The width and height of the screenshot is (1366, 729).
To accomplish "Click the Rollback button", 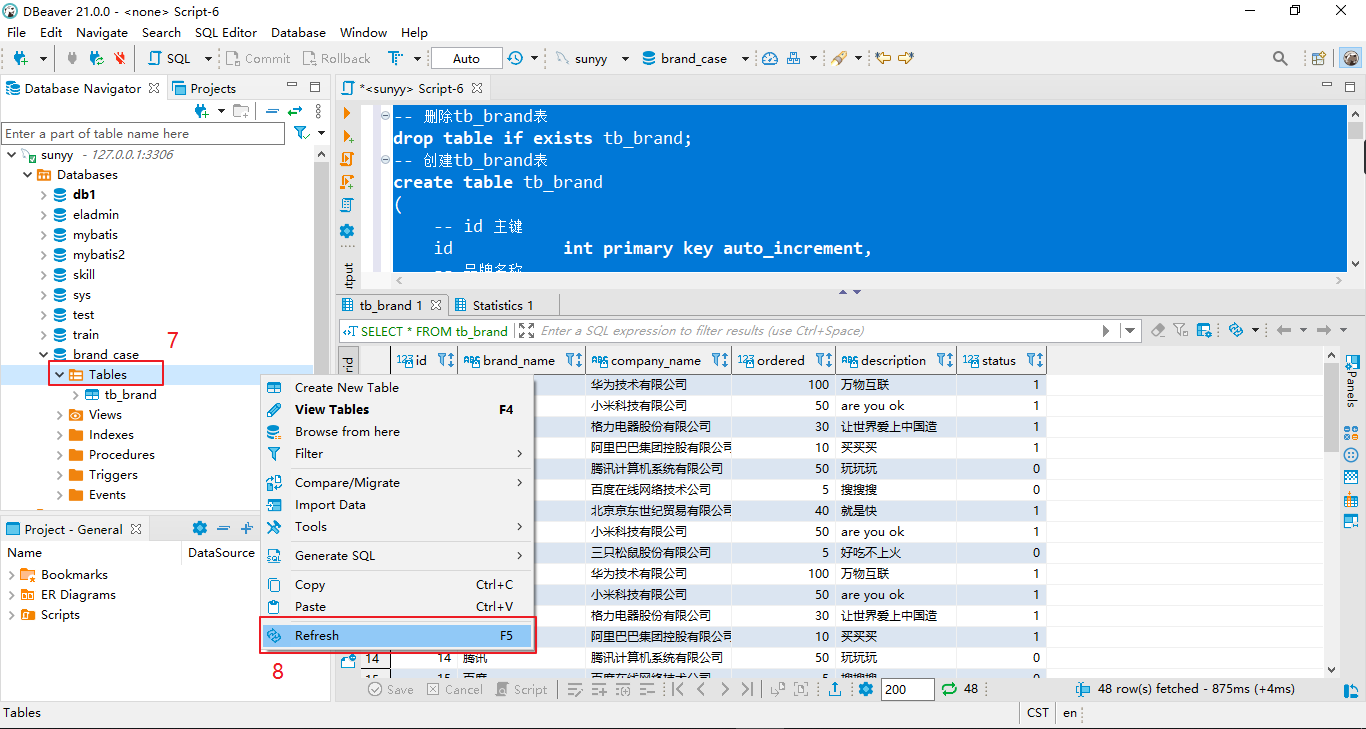I will point(335,59).
